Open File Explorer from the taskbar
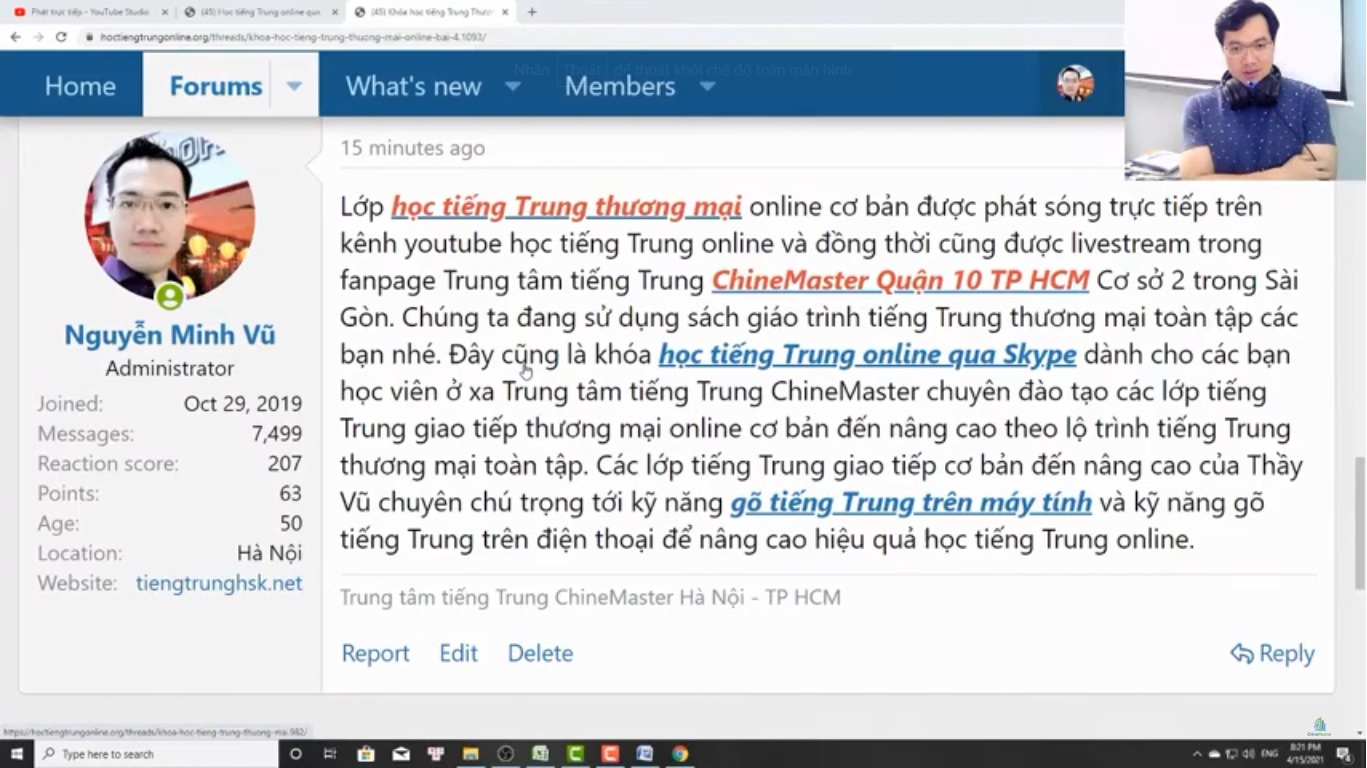Screen dimensions: 1367x768 pyautogui.click(x=470, y=754)
